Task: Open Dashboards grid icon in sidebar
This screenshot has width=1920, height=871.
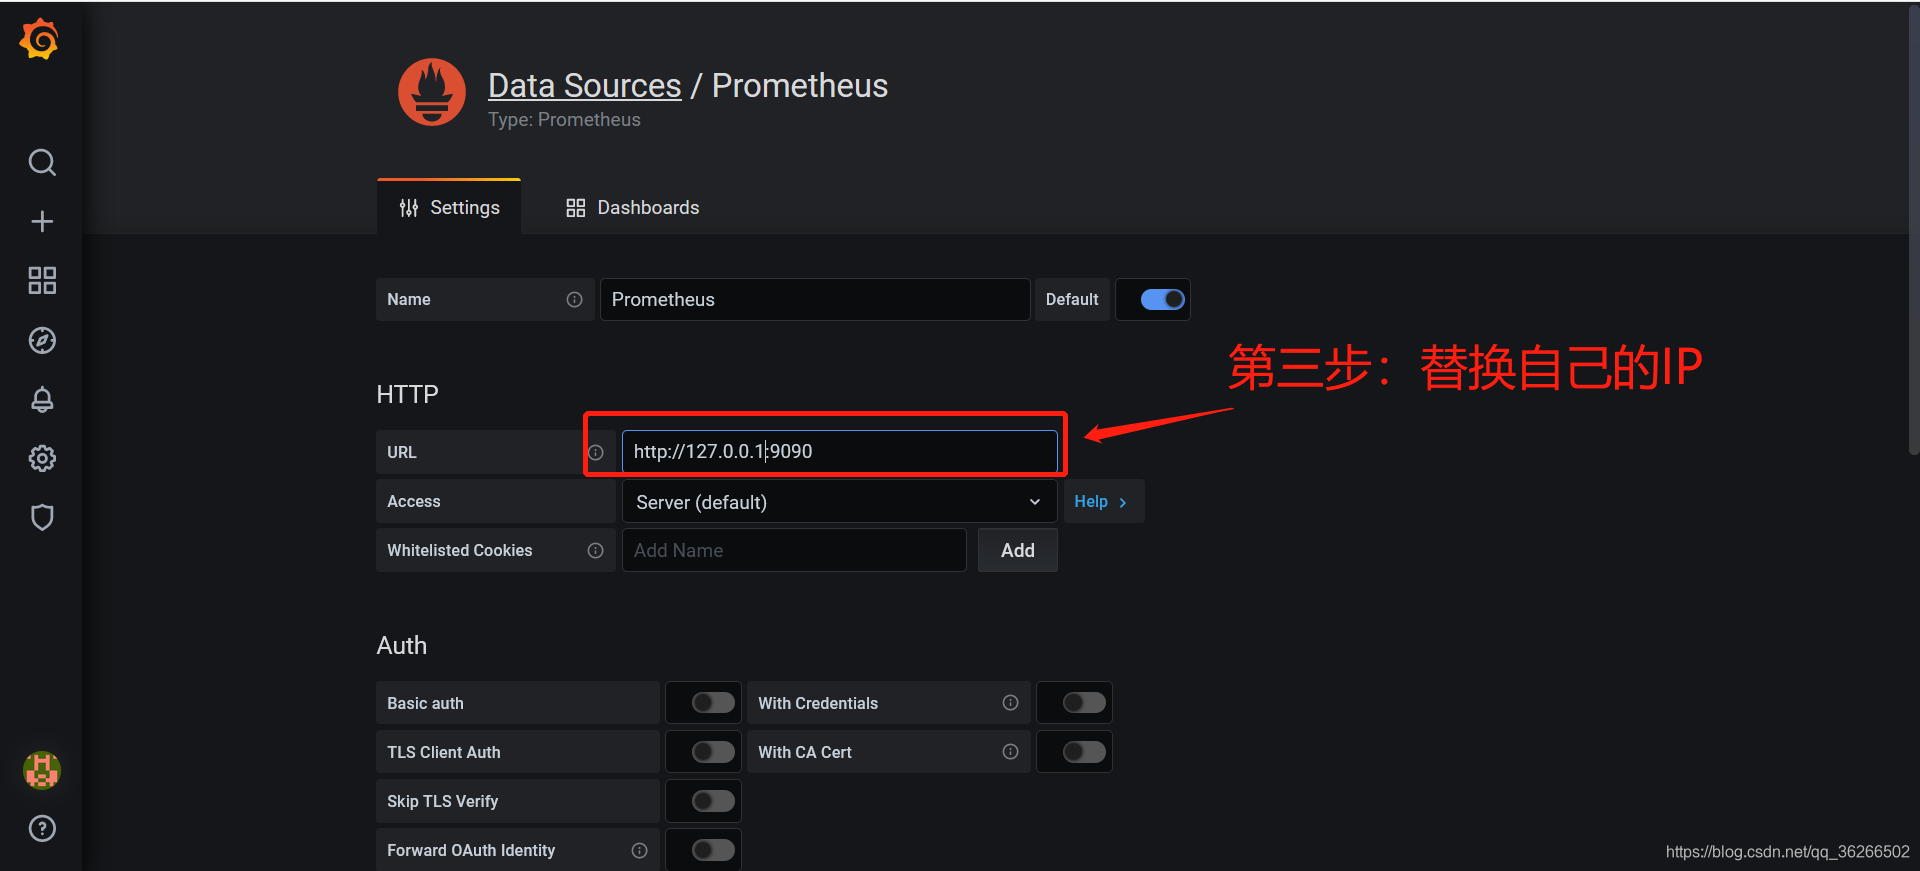Action: point(42,280)
